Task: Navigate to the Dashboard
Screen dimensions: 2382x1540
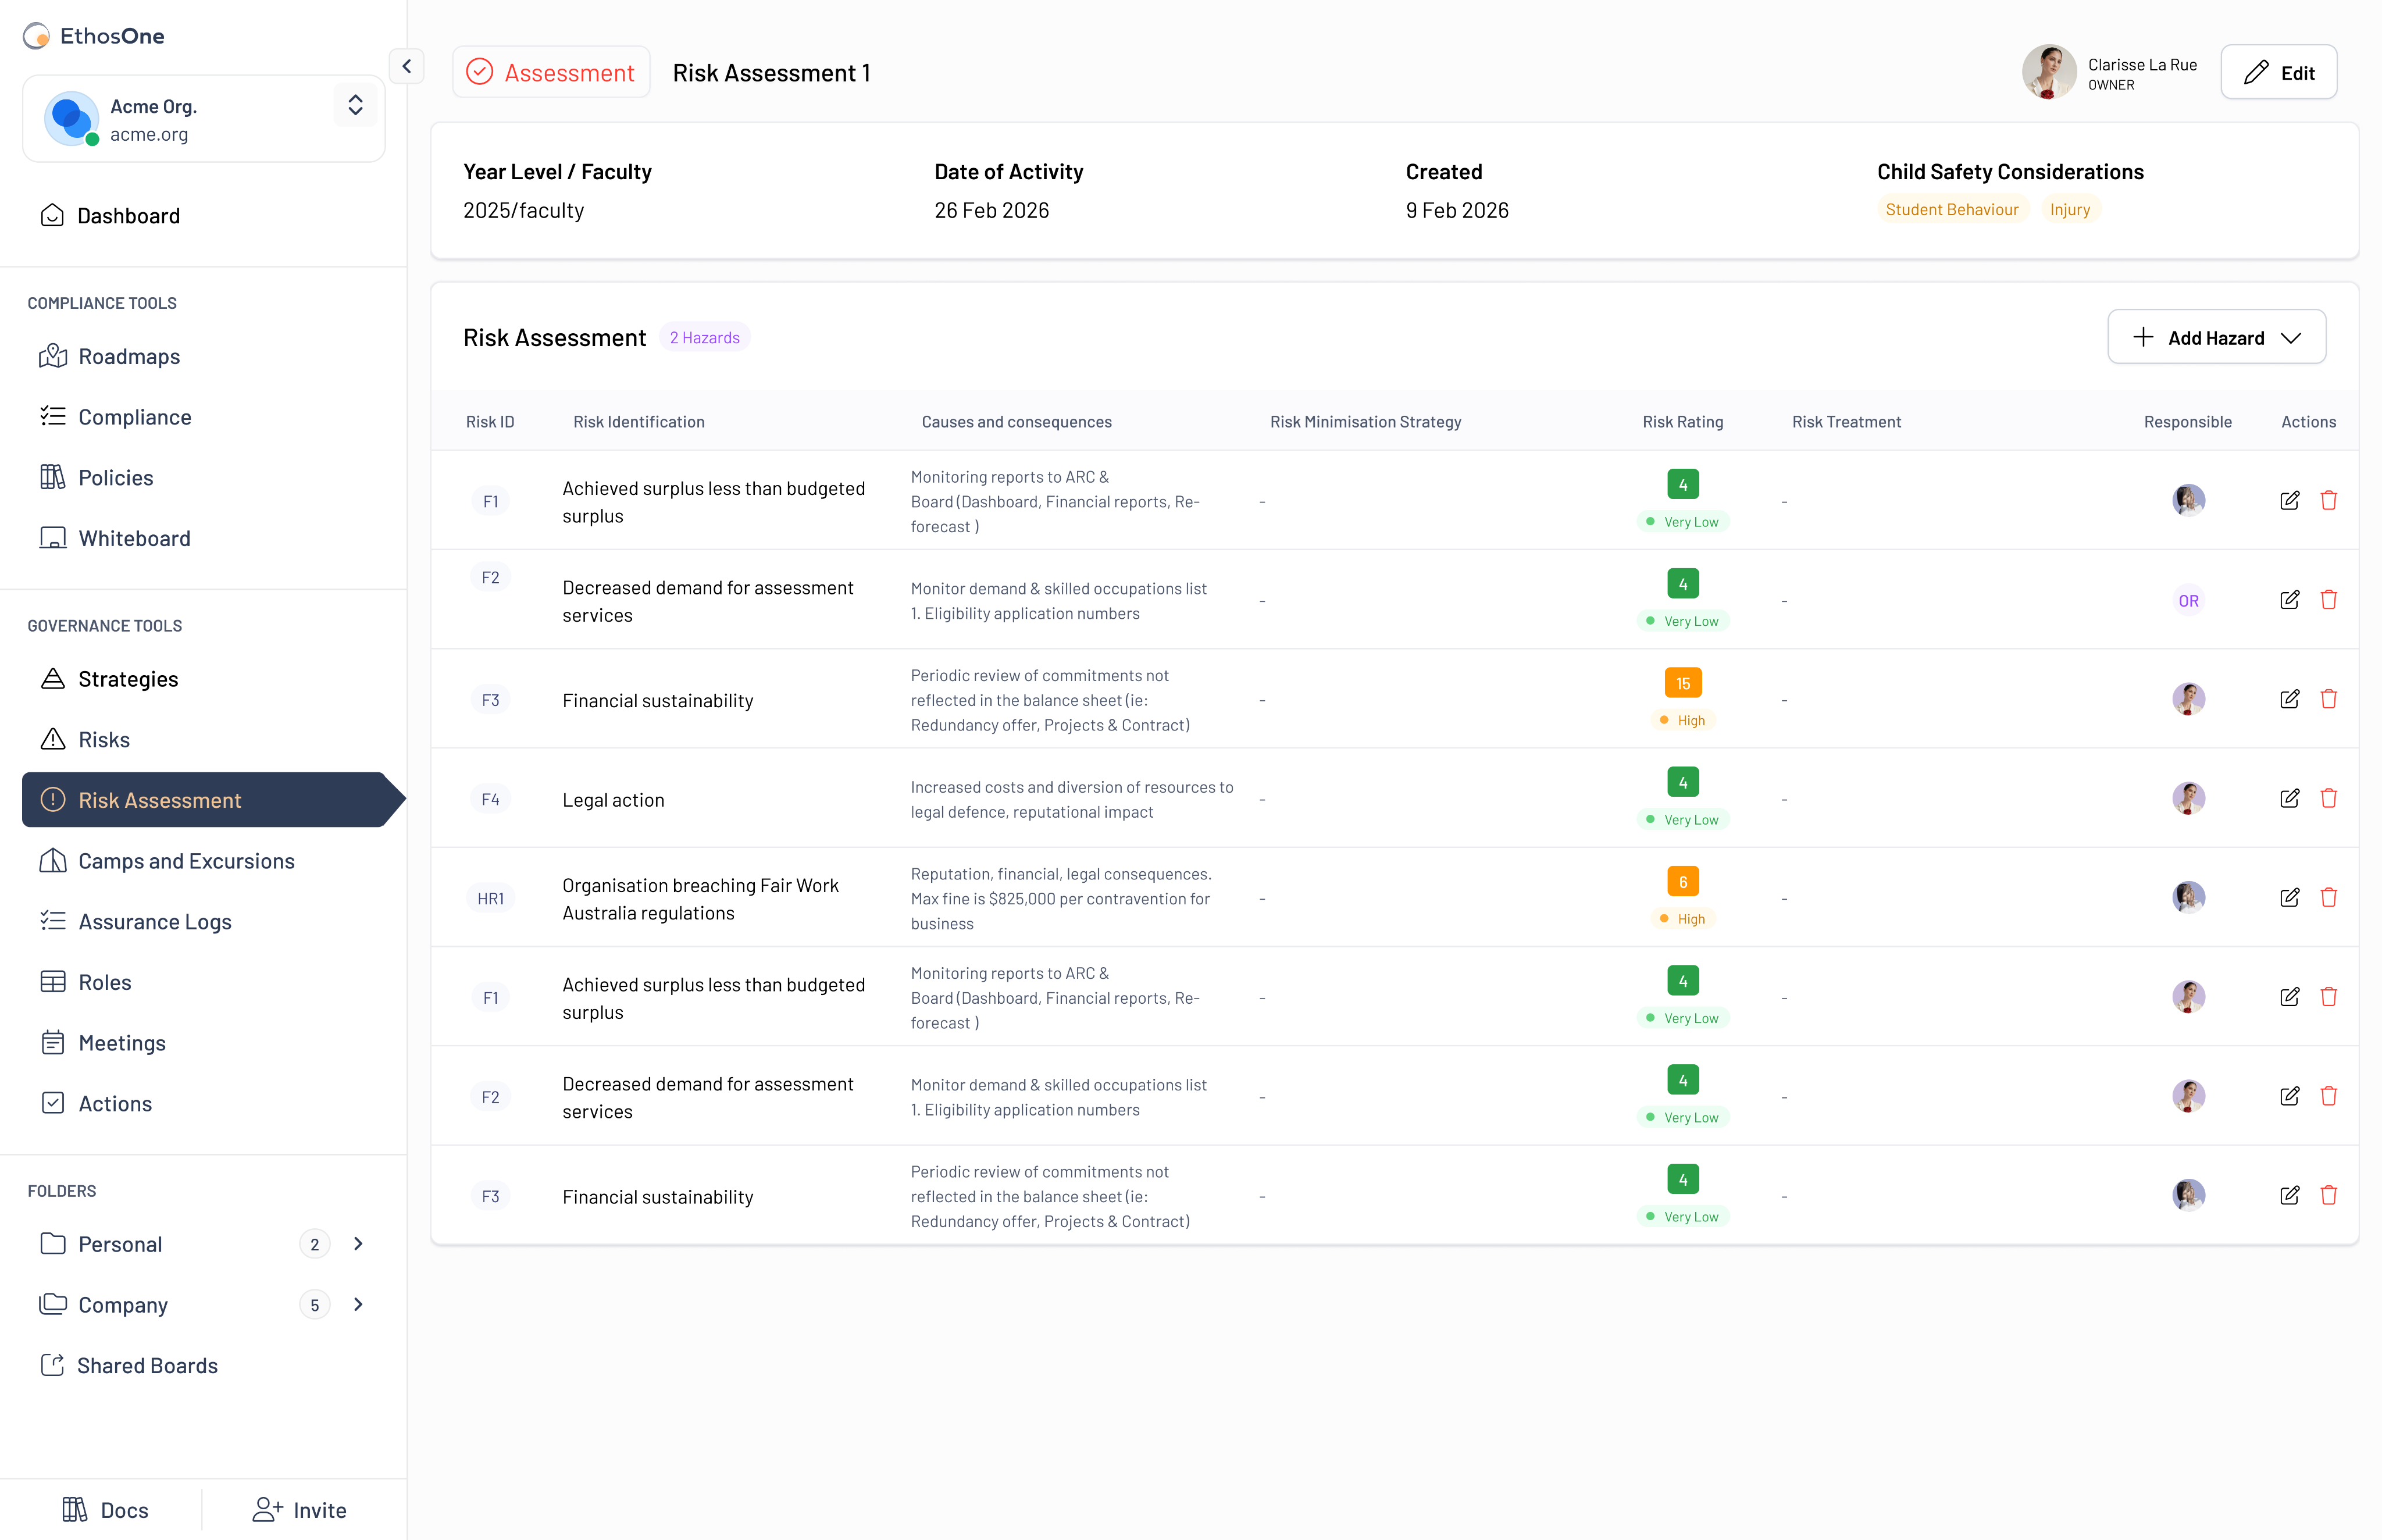Action: 128,216
